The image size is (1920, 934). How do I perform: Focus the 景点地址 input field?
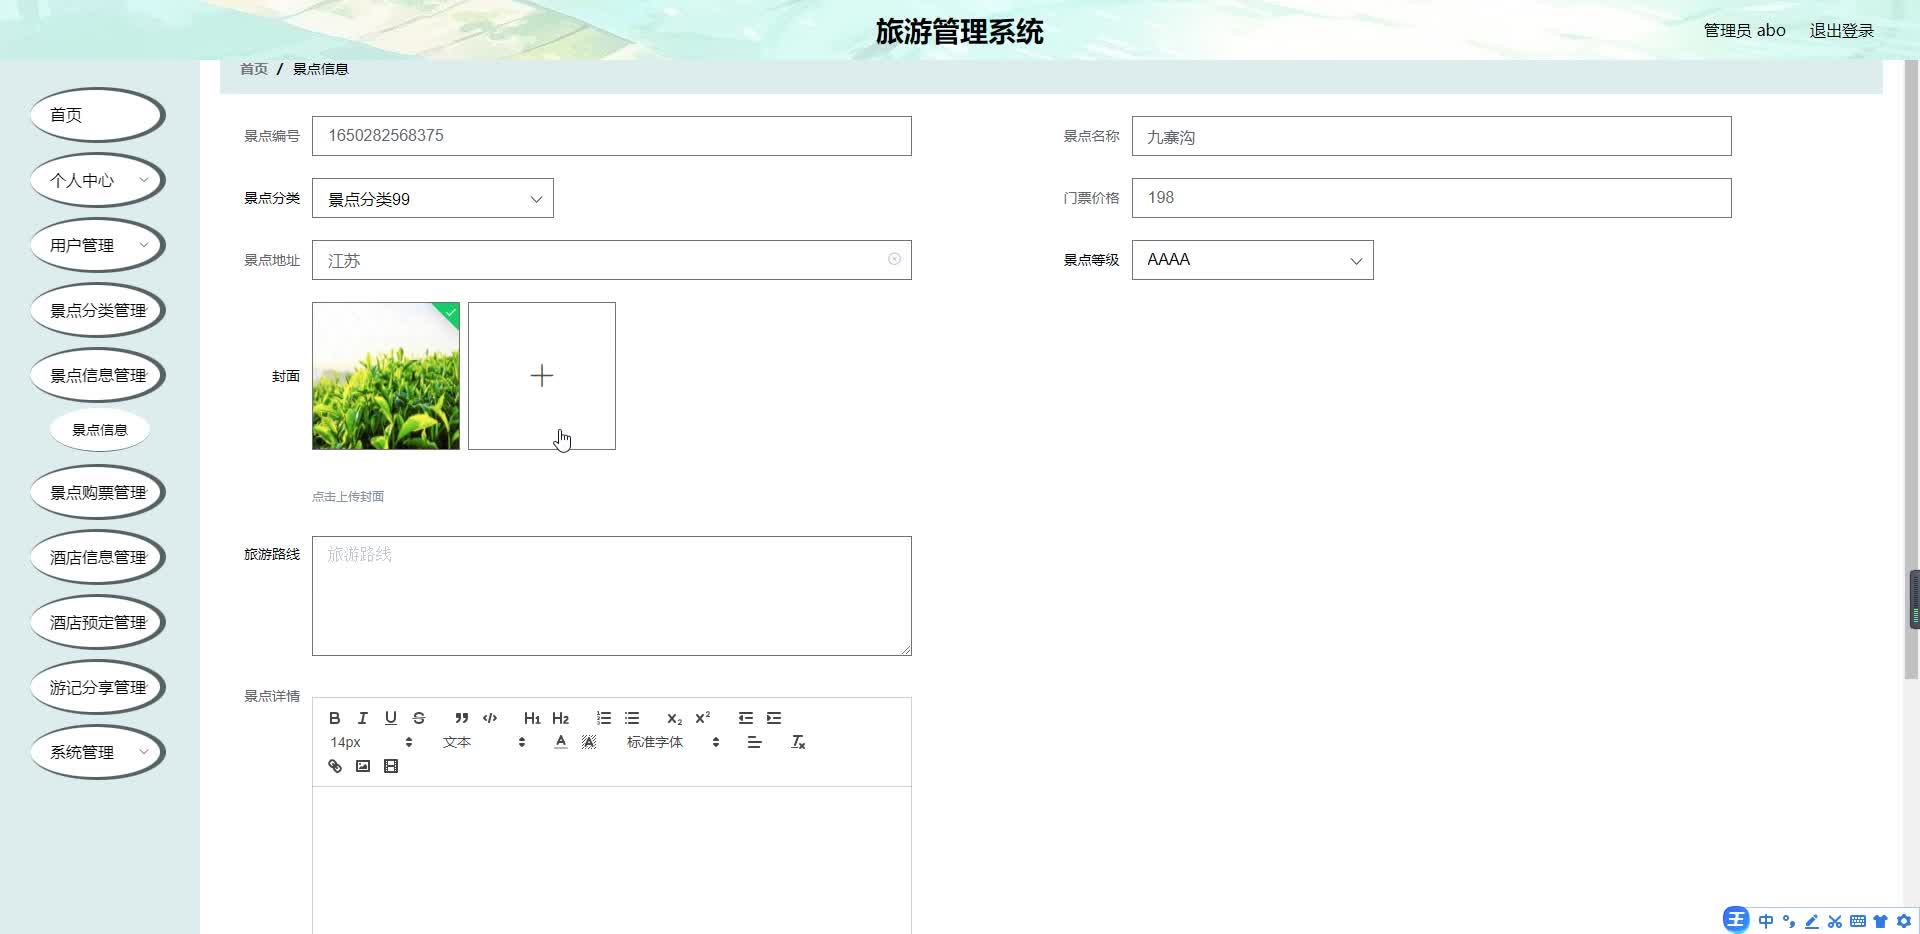[x=612, y=260]
